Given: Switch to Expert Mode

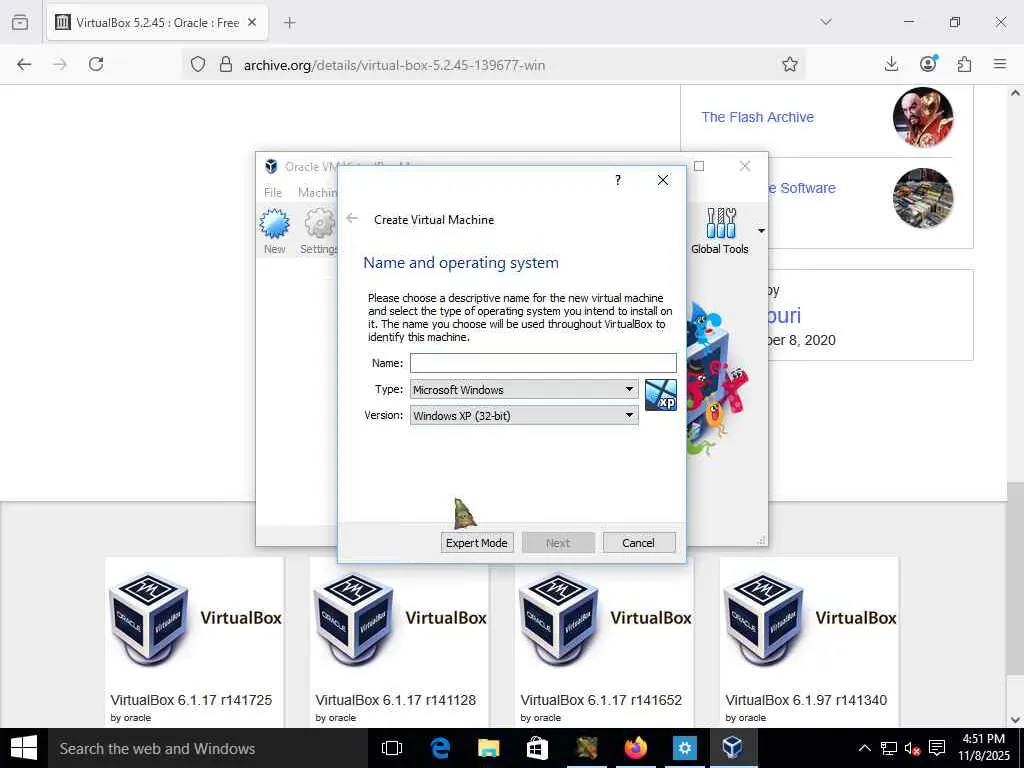Looking at the screenshot, I should click(x=477, y=543).
